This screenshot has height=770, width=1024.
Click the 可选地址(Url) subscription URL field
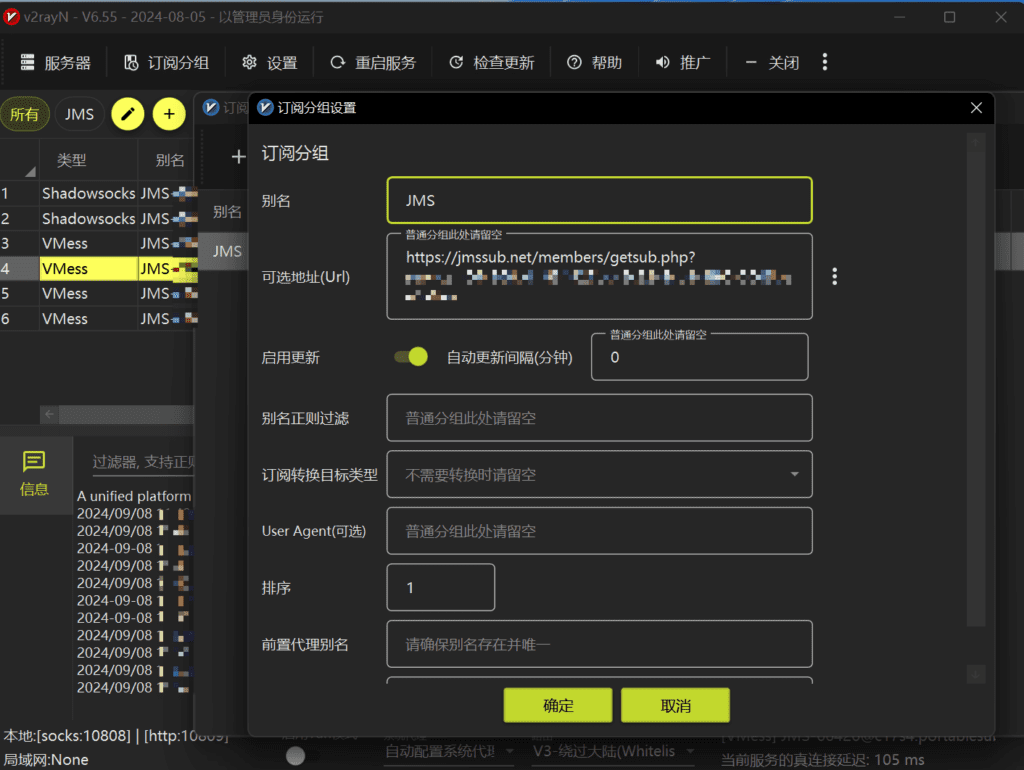tap(600, 277)
